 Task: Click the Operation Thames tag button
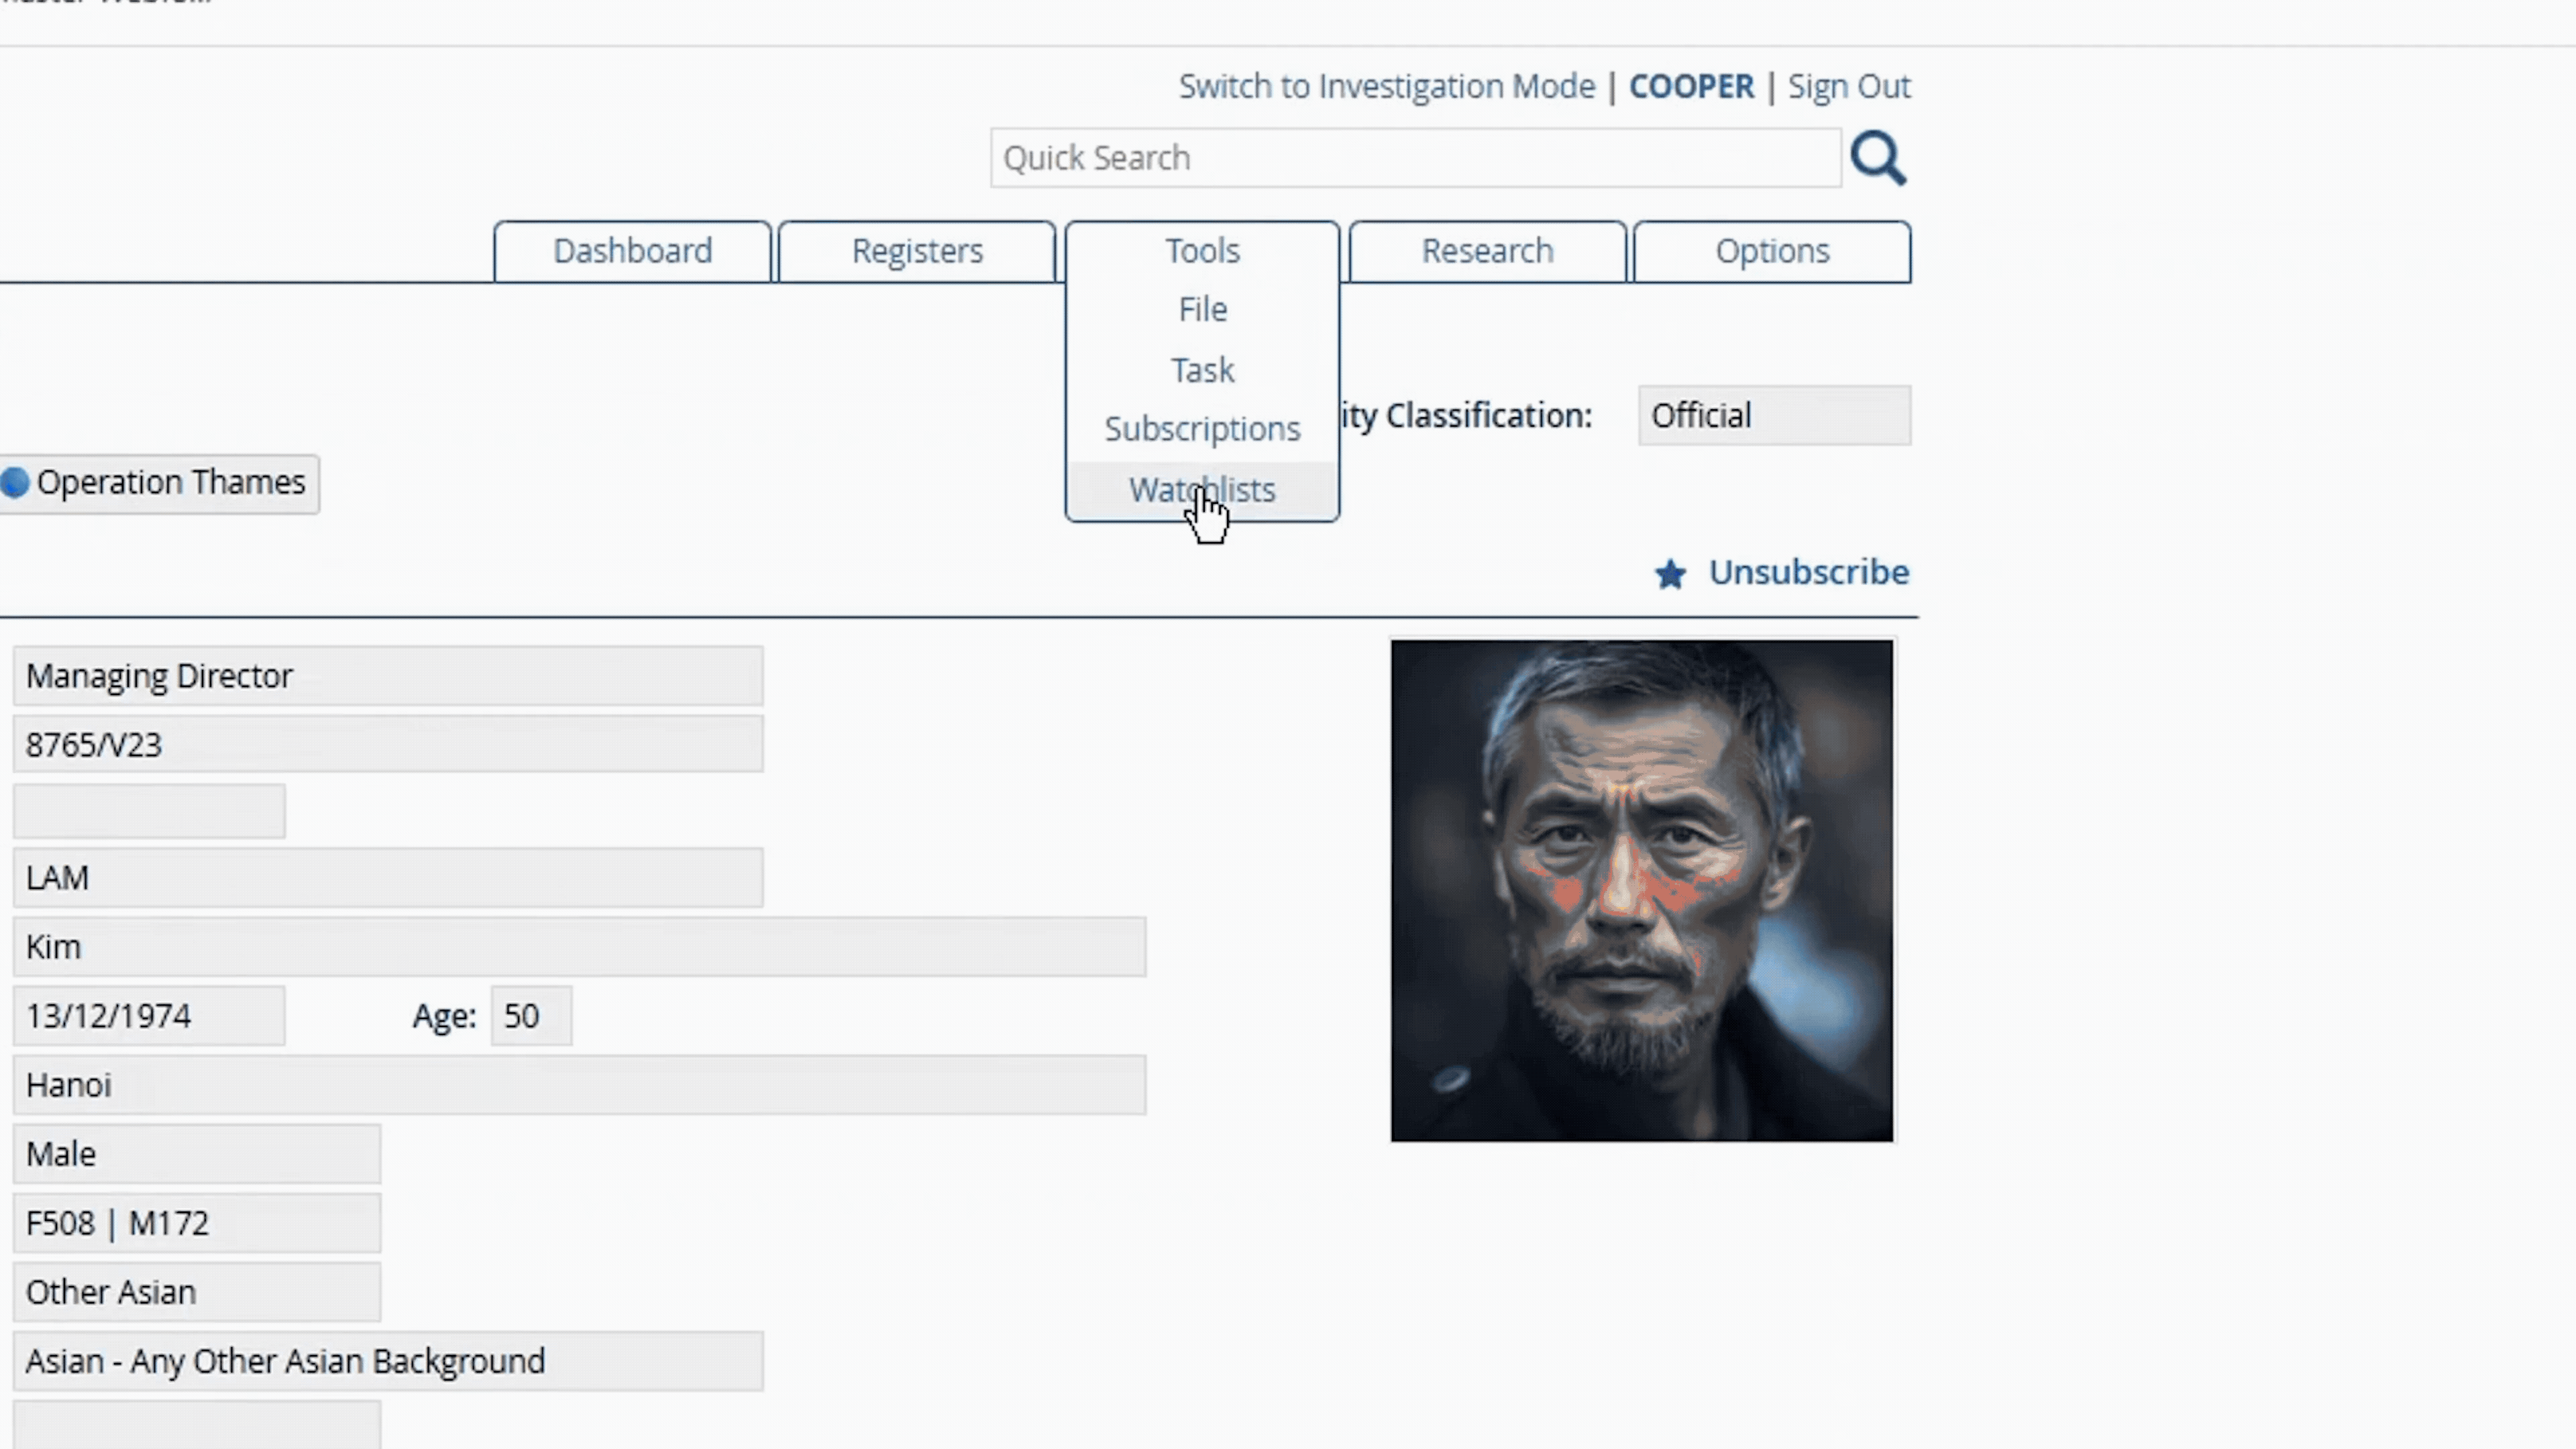(170, 483)
